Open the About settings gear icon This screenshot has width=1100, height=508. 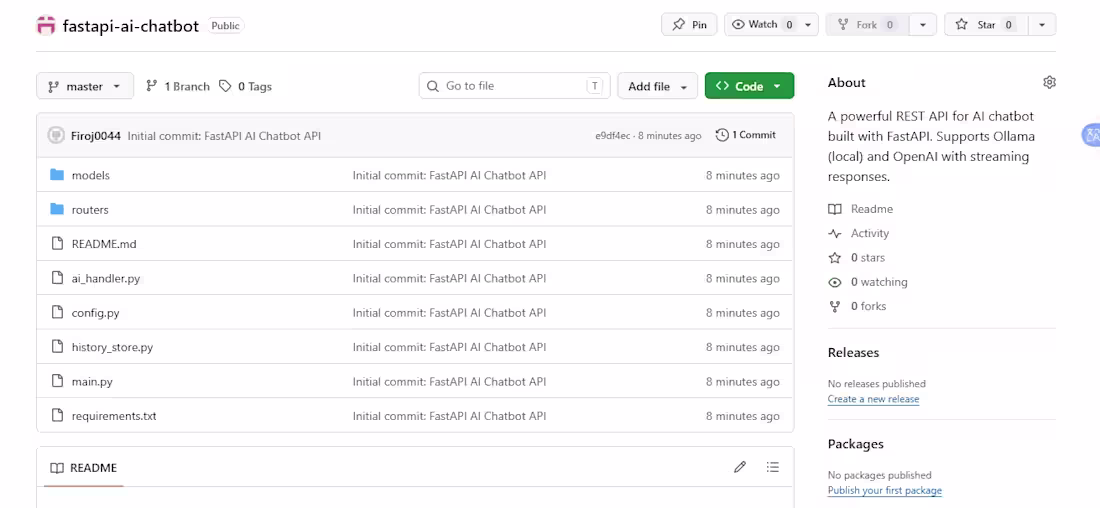(x=1049, y=83)
